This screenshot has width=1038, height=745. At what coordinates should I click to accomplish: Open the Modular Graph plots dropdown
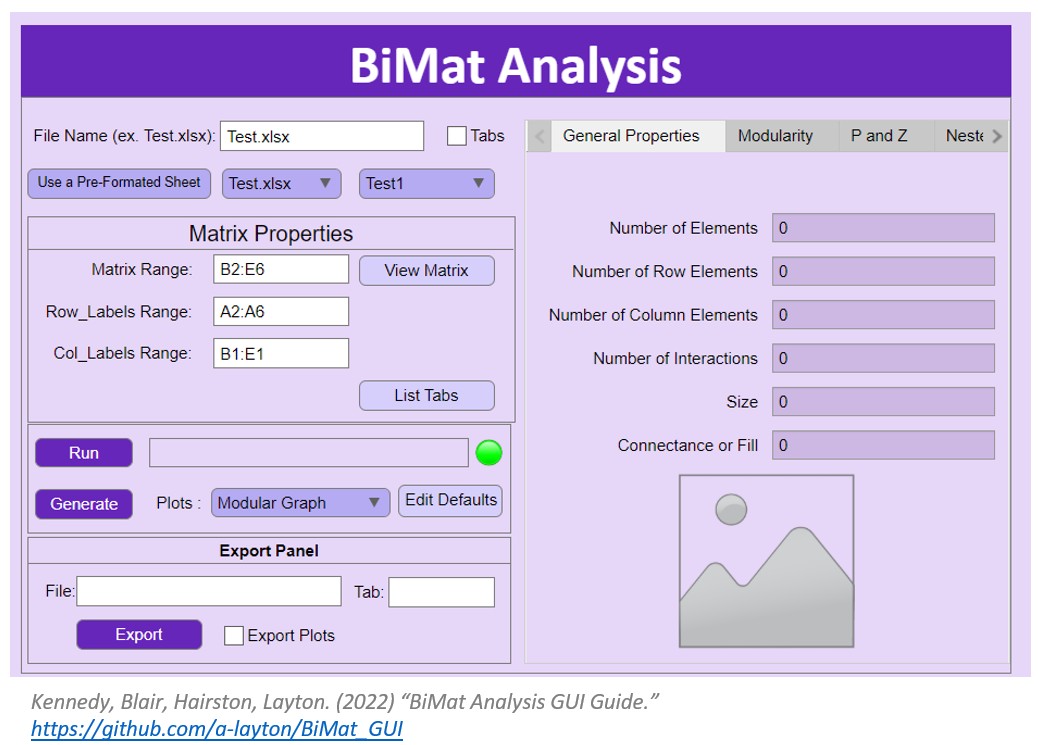300,503
